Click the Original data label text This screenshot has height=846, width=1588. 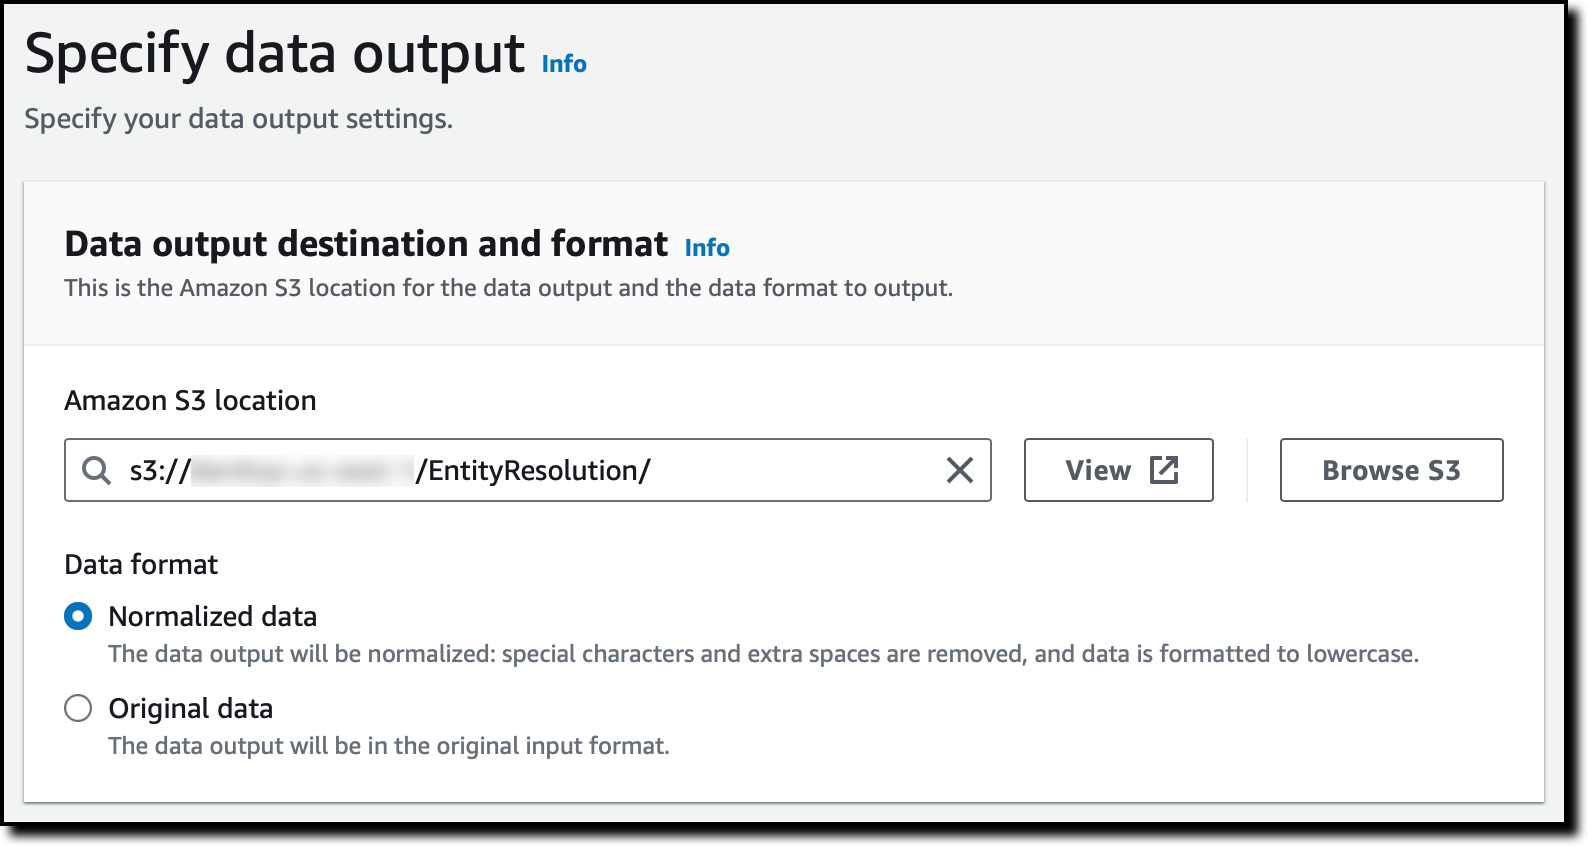pyautogui.click(x=191, y=708)
